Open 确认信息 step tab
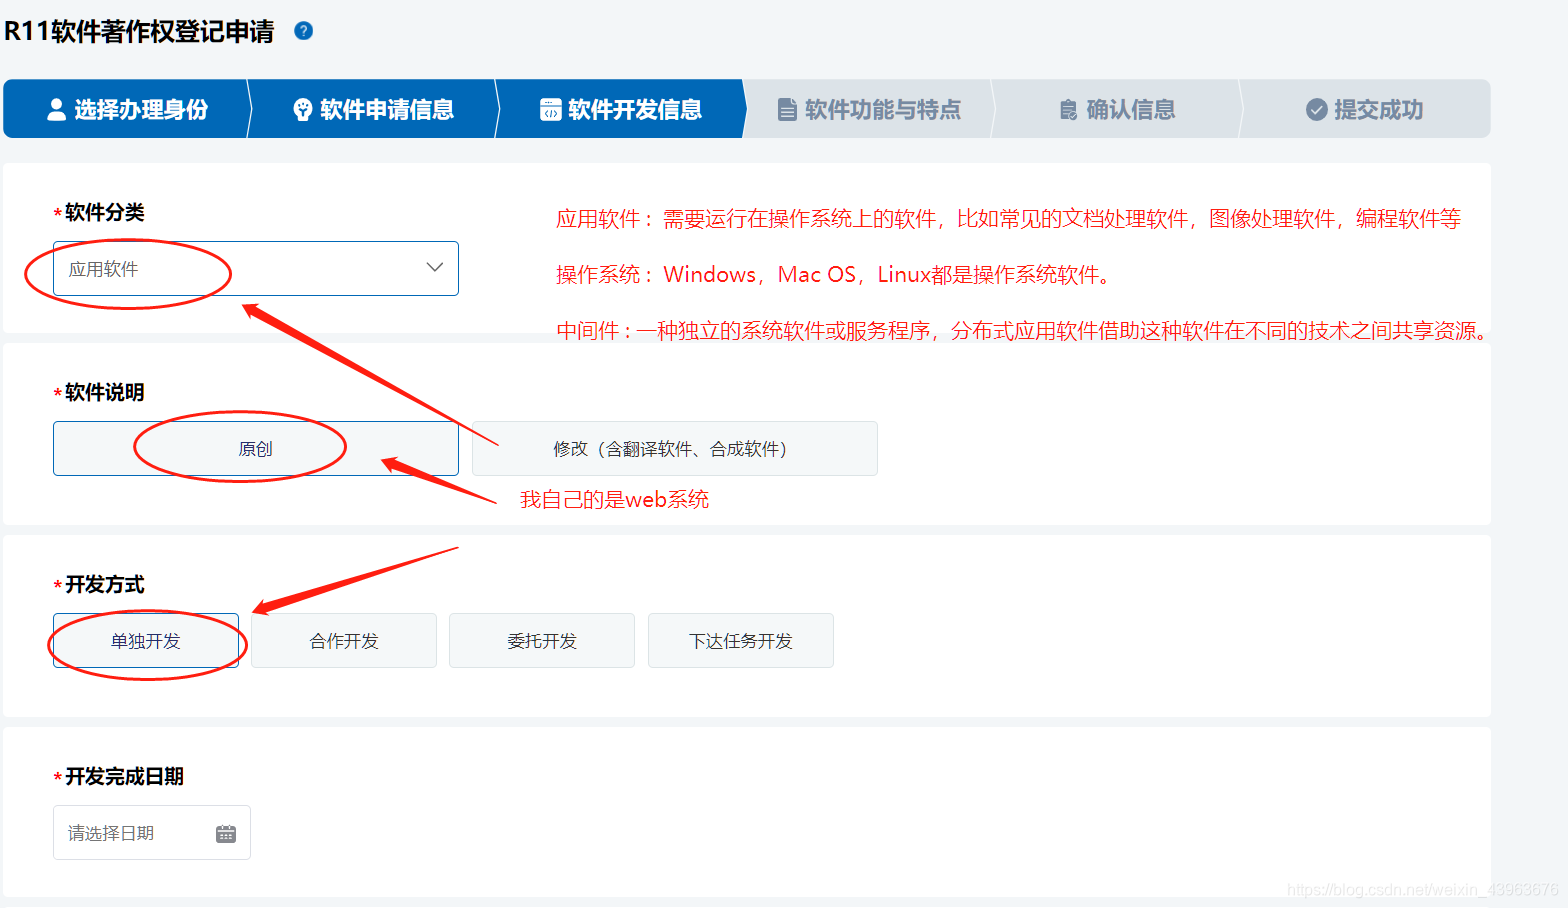The height and width of the screenshot is (908, 1568). [1117, 109]
